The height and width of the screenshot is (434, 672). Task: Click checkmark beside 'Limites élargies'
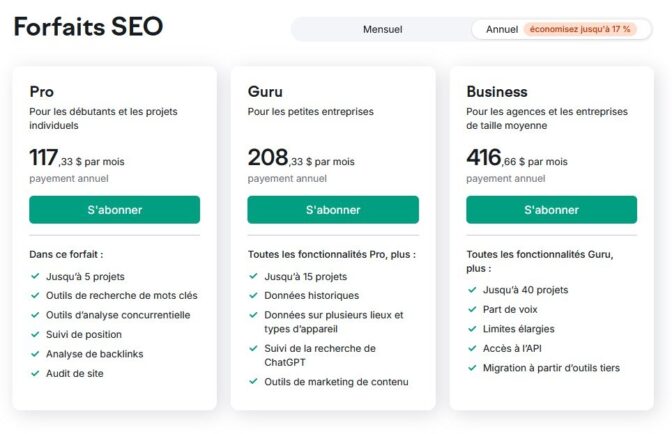[x=472, y=329]
